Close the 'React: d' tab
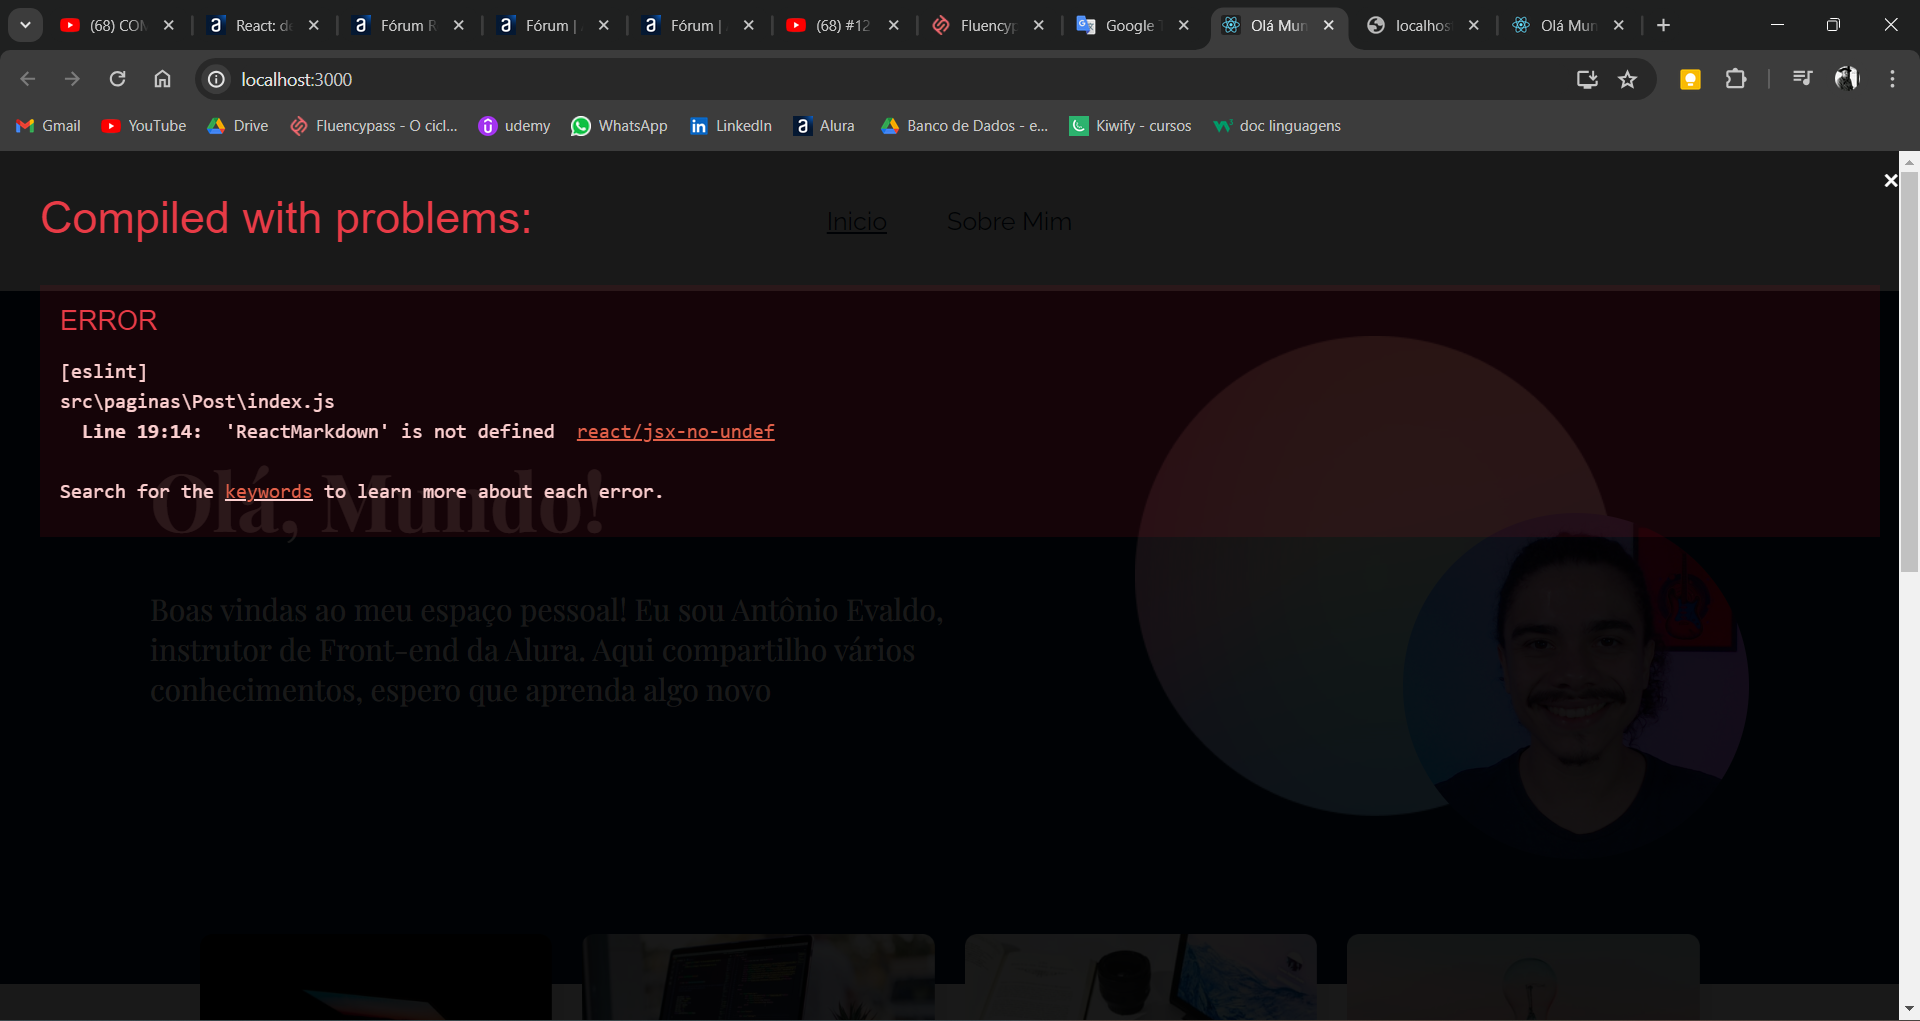Screen dimensions: 1920x1021 tap(314, 25)
